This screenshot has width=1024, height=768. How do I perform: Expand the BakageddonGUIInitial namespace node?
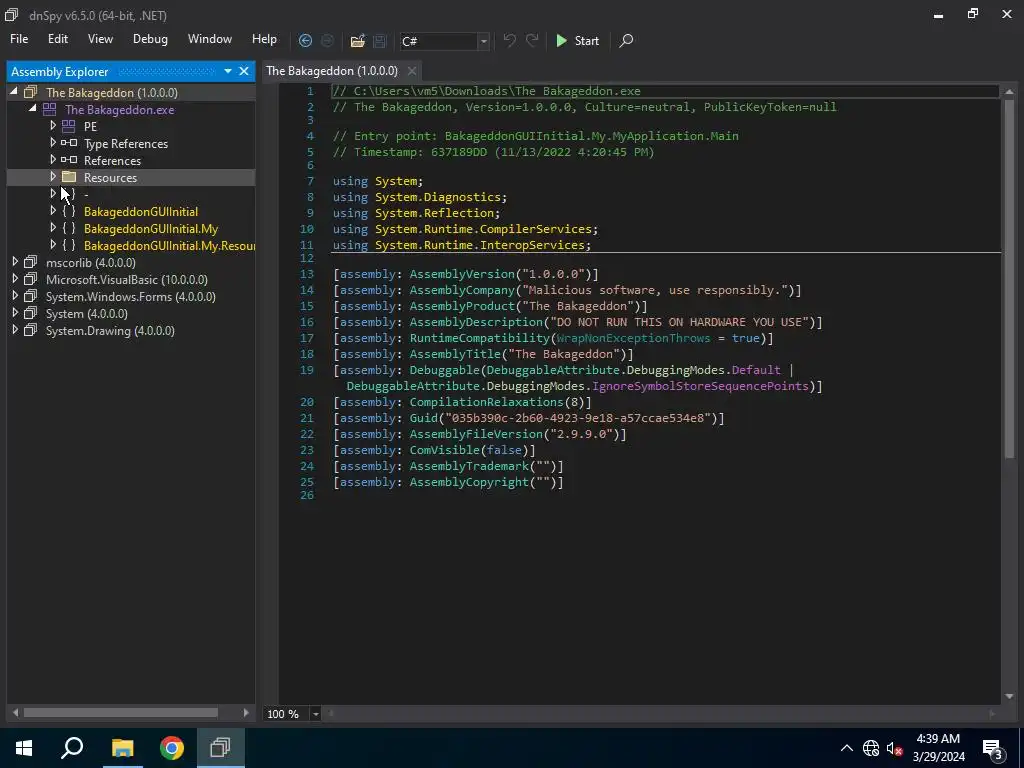point(53,210)
